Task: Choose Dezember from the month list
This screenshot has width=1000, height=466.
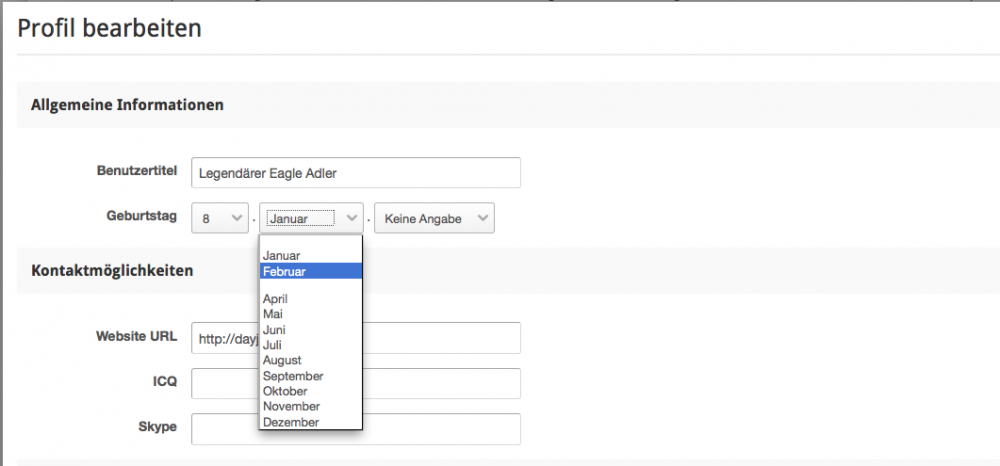Action: pos(310,422)
